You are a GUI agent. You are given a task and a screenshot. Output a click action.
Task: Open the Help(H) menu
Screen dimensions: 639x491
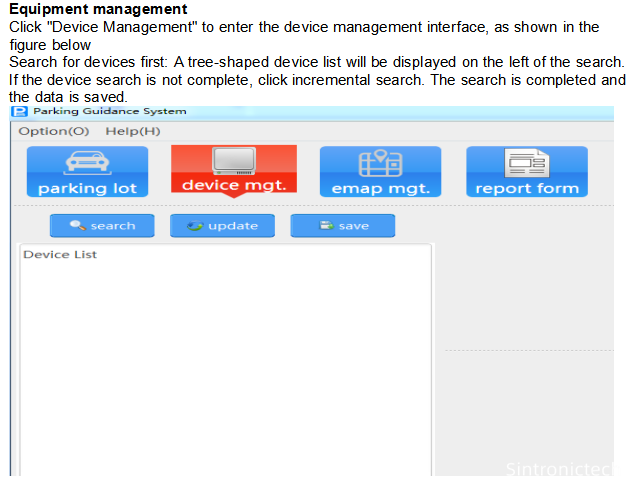133,131
